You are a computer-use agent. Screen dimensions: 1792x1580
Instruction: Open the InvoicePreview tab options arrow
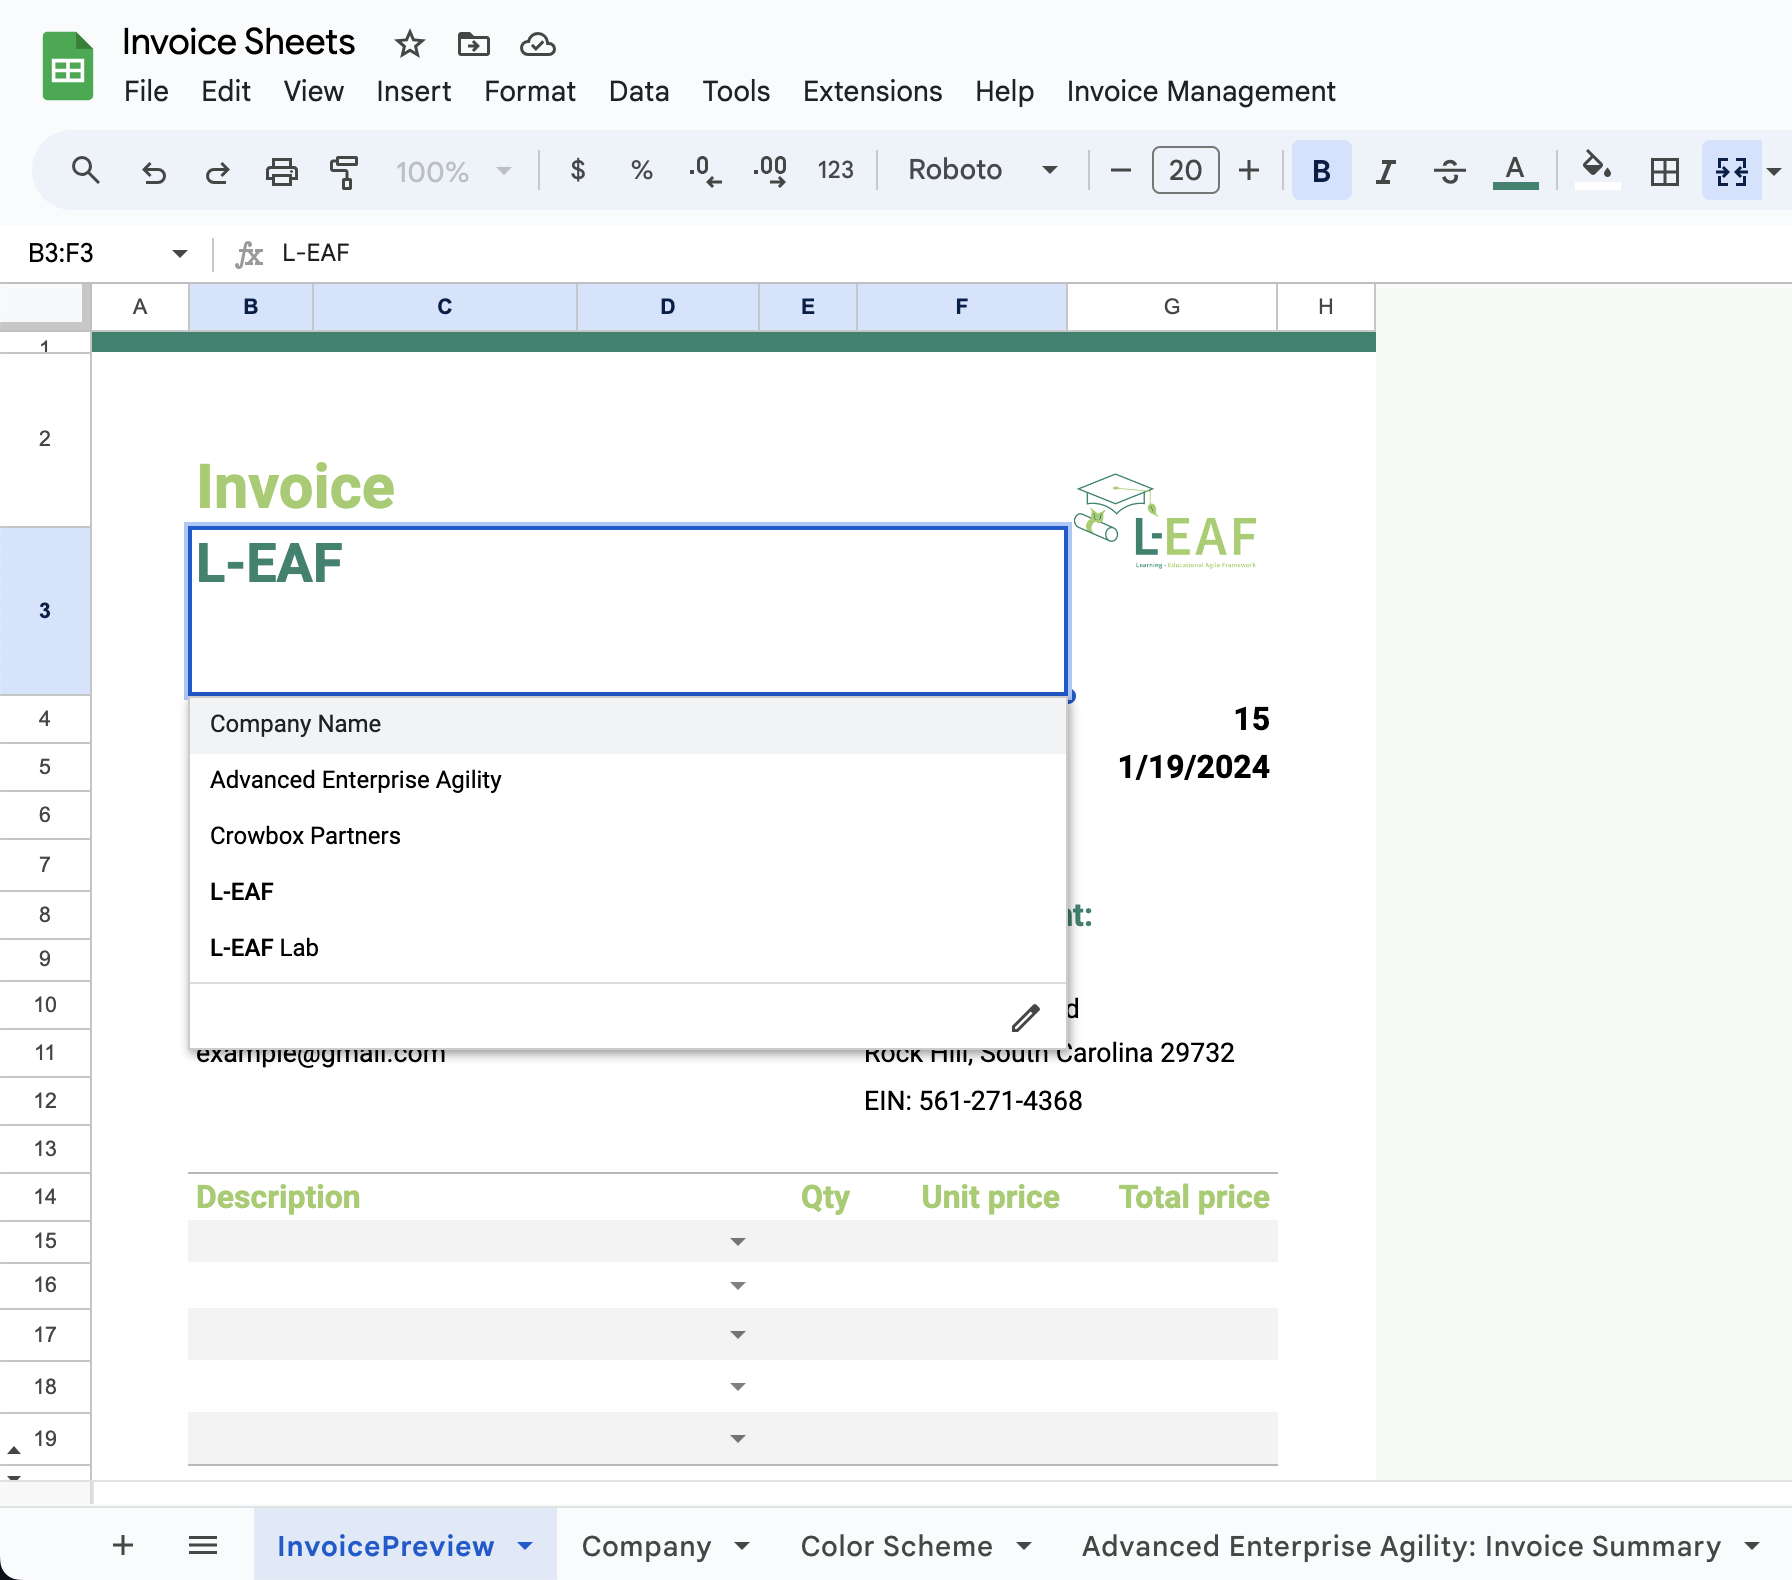click(525, 1546)
